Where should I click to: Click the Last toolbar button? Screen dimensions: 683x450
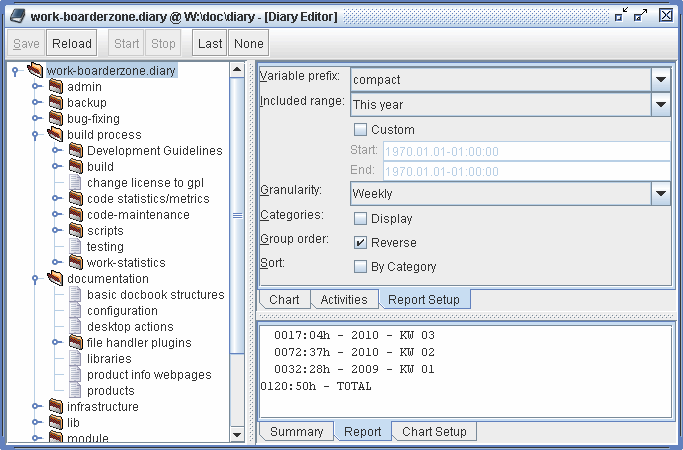pyautogui.click(x=210, y=43)
